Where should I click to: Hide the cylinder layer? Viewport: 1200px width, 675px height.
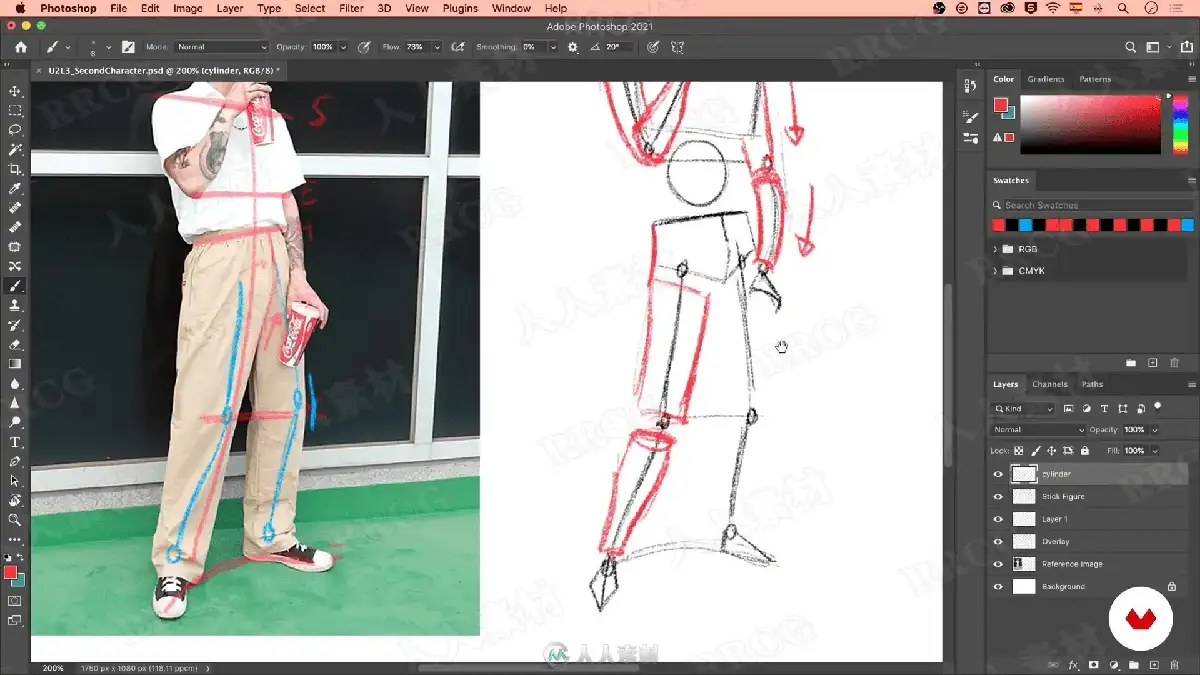pos(997,474)
